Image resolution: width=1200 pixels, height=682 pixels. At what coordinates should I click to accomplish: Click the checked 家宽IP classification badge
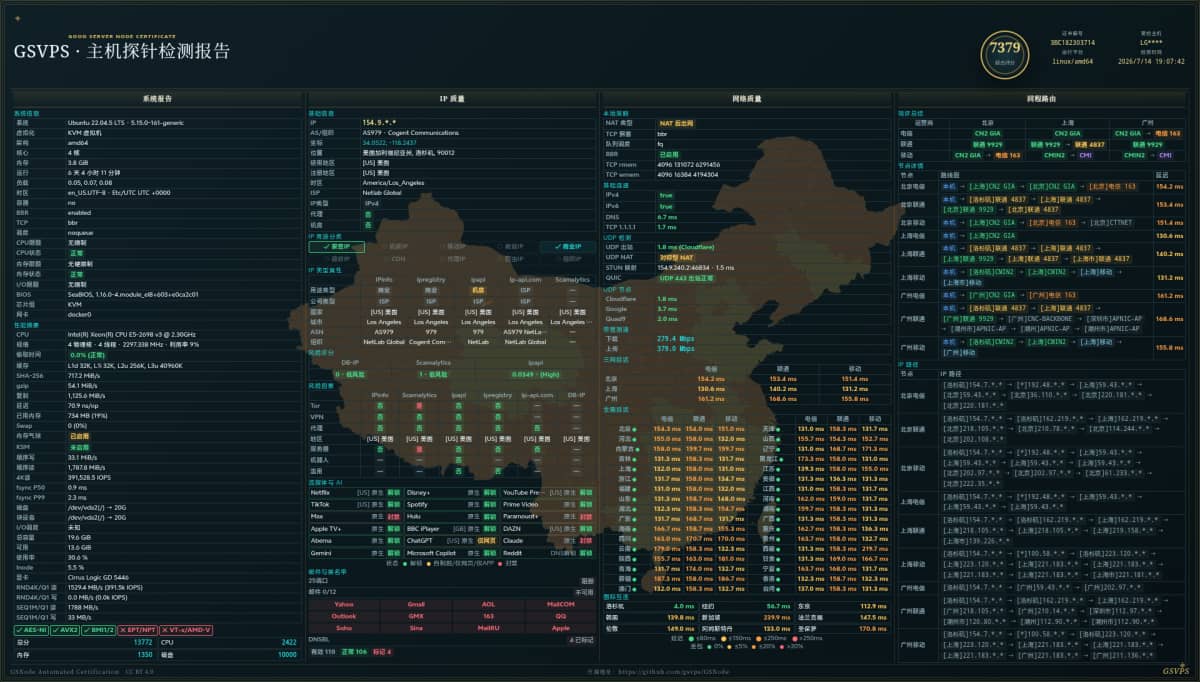337,246
